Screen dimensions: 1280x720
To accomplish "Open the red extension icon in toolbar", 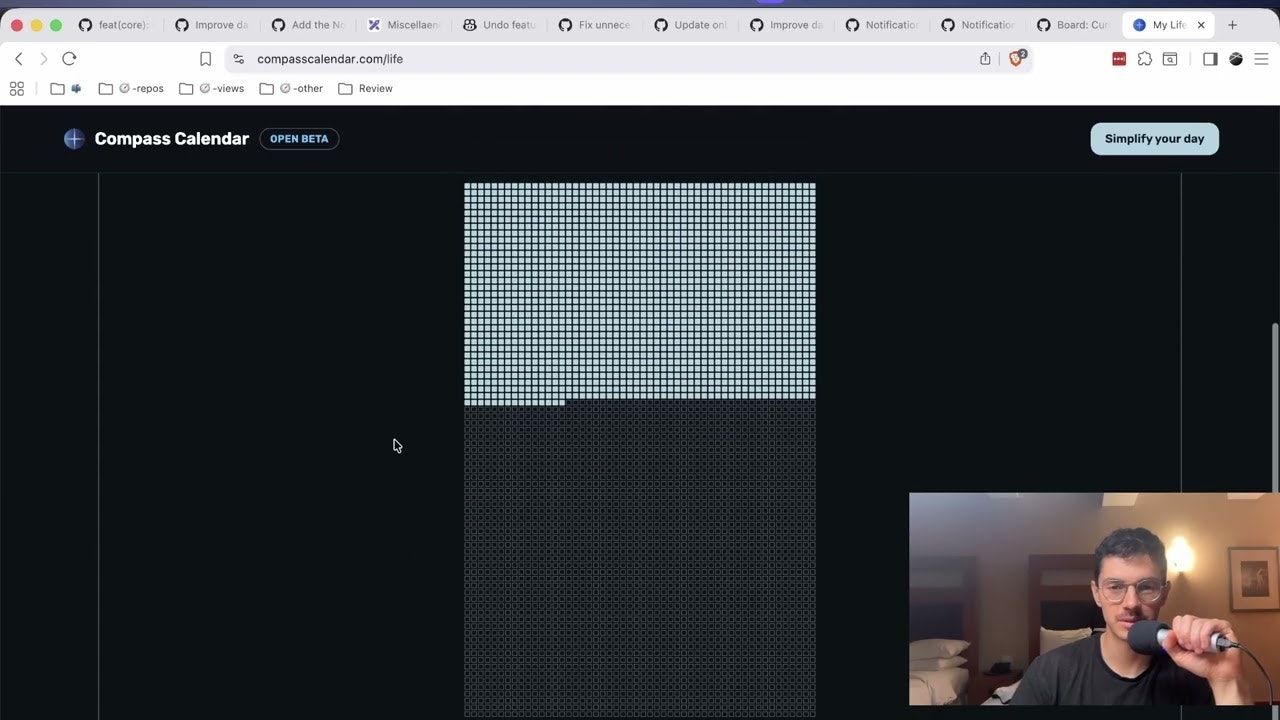I will [x=1119, y=59].
